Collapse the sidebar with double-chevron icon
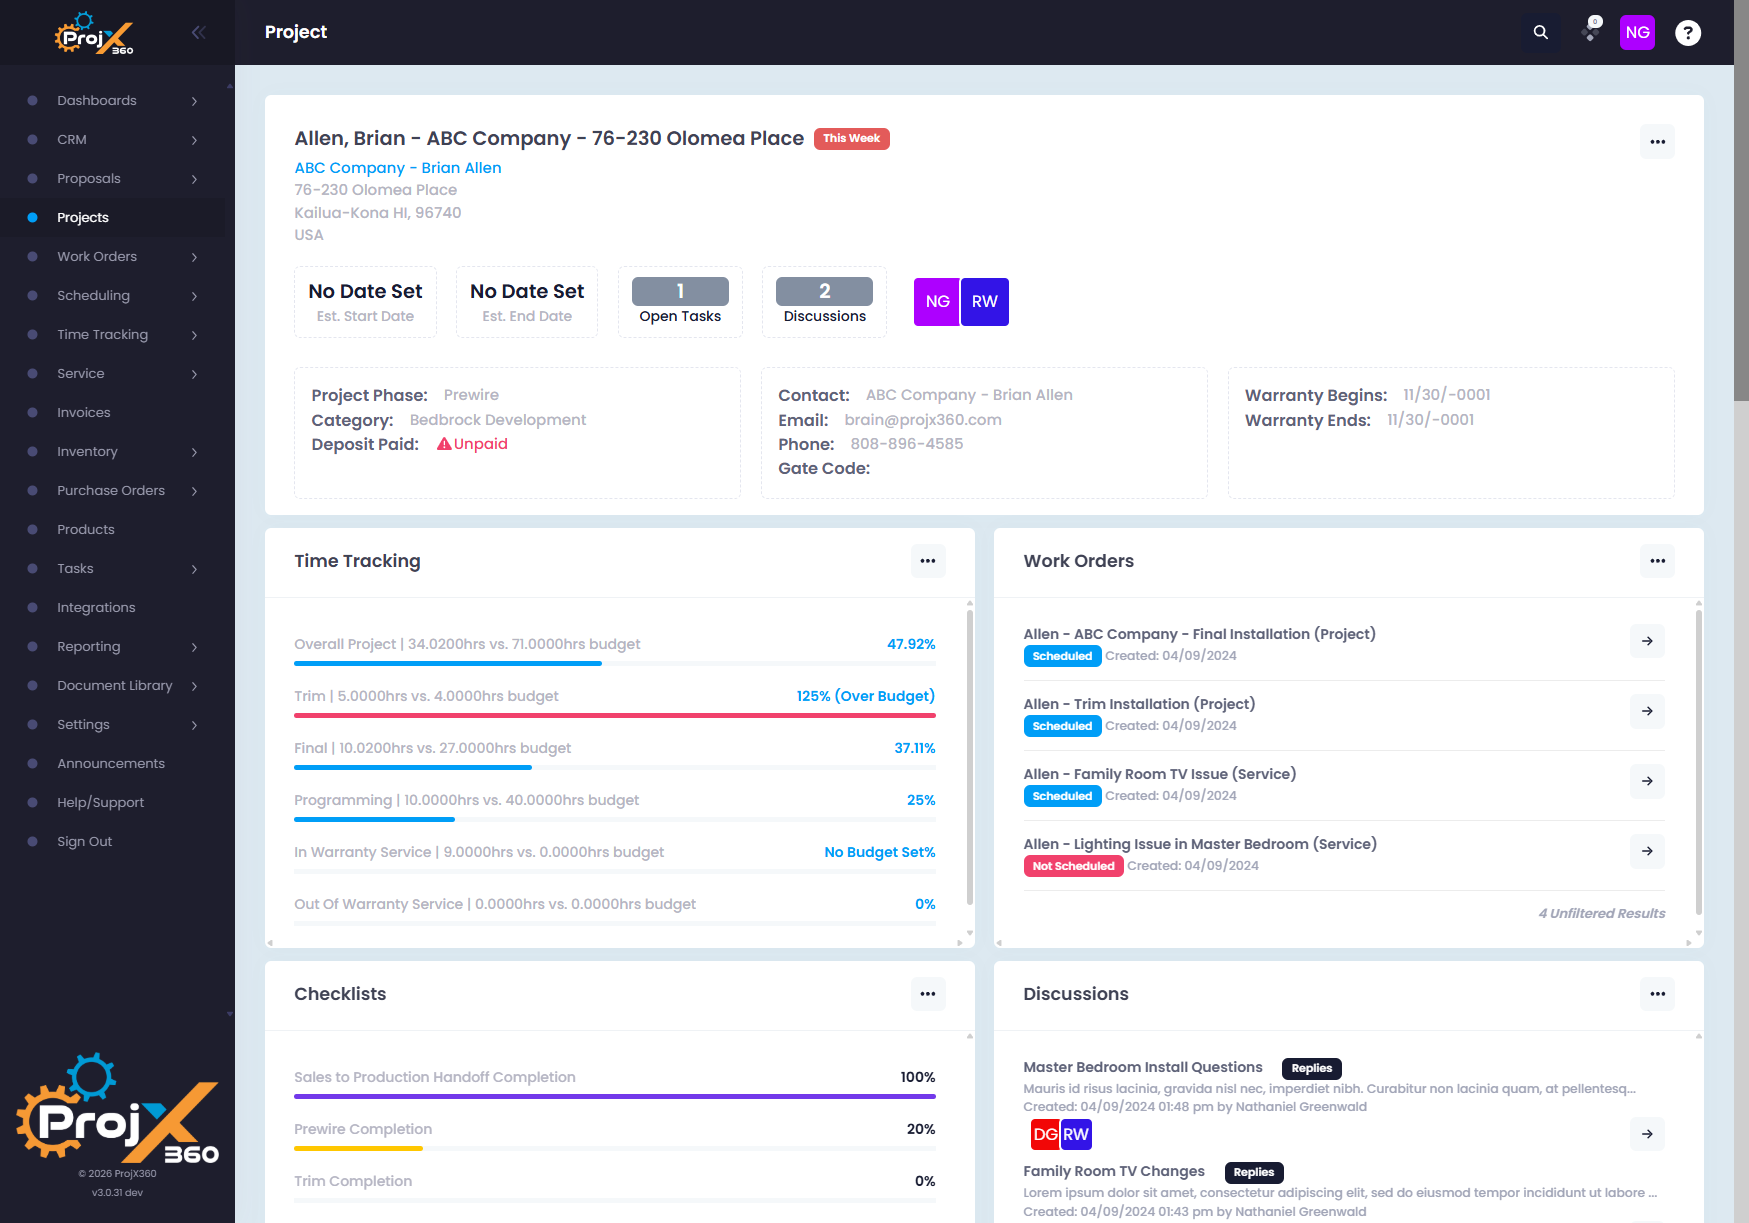1749x1223 pixels. 199,32
